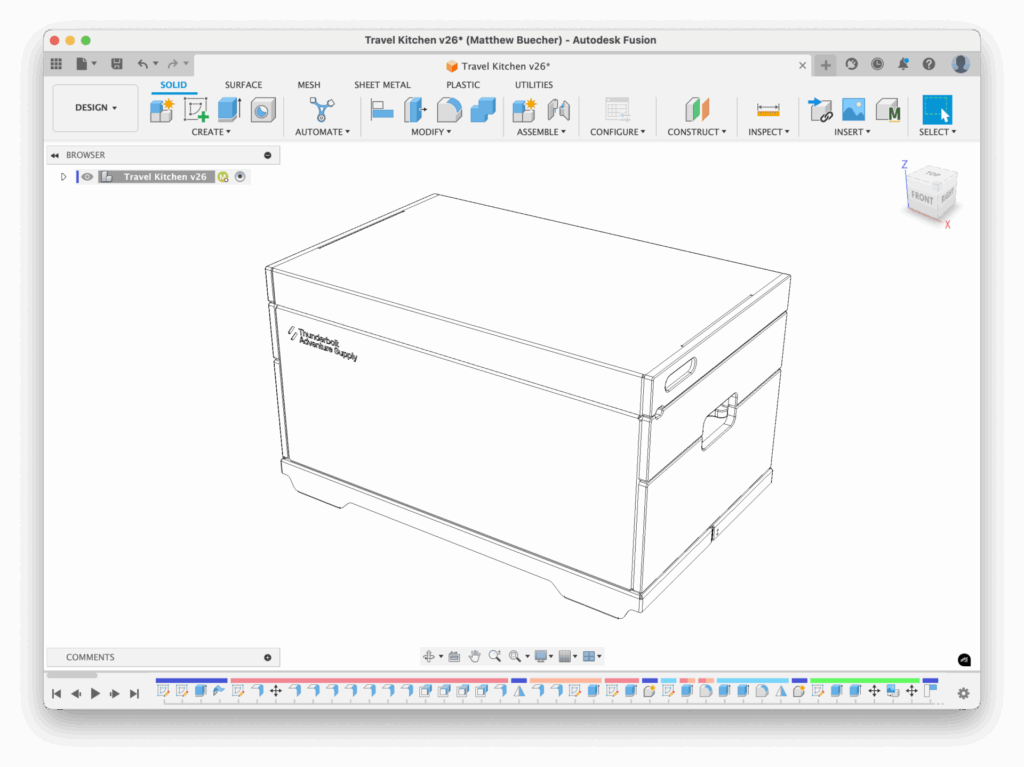
Task: Select the Pan hand tool
Action: click(x=474, y=656)
